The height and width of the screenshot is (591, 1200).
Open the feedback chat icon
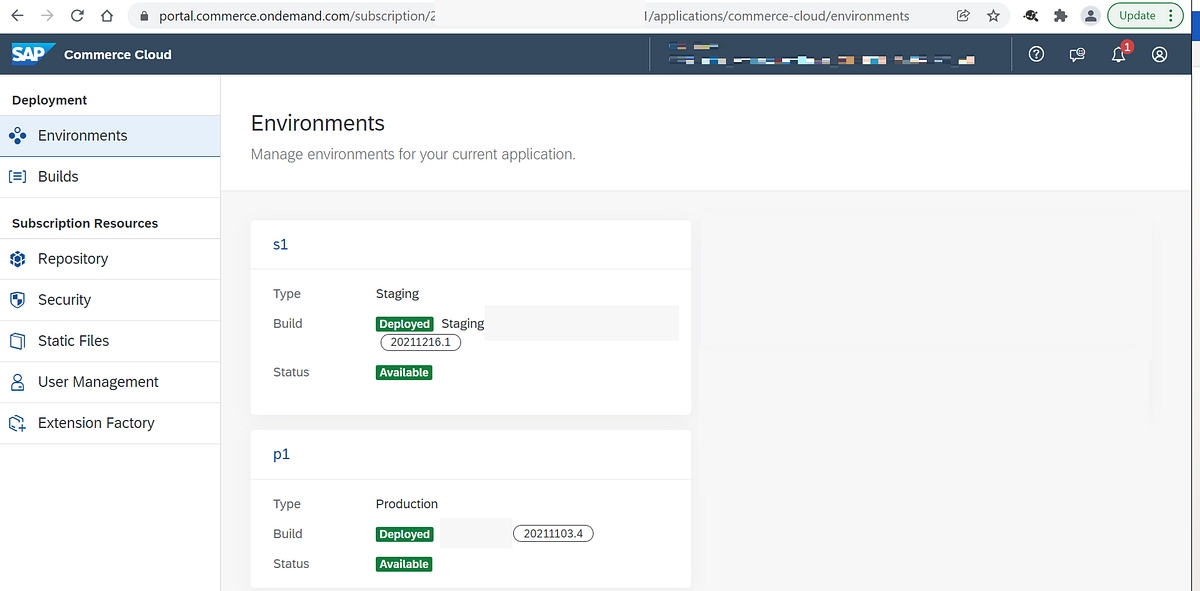[x=1077, y=54]
